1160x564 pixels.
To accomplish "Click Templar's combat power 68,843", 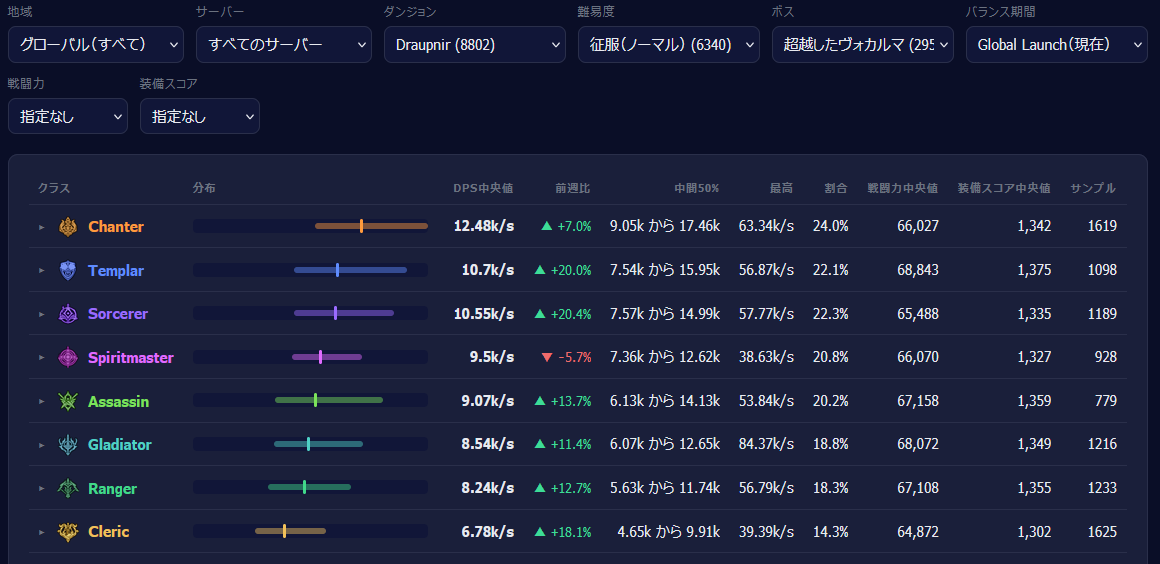I will (918, 270).
